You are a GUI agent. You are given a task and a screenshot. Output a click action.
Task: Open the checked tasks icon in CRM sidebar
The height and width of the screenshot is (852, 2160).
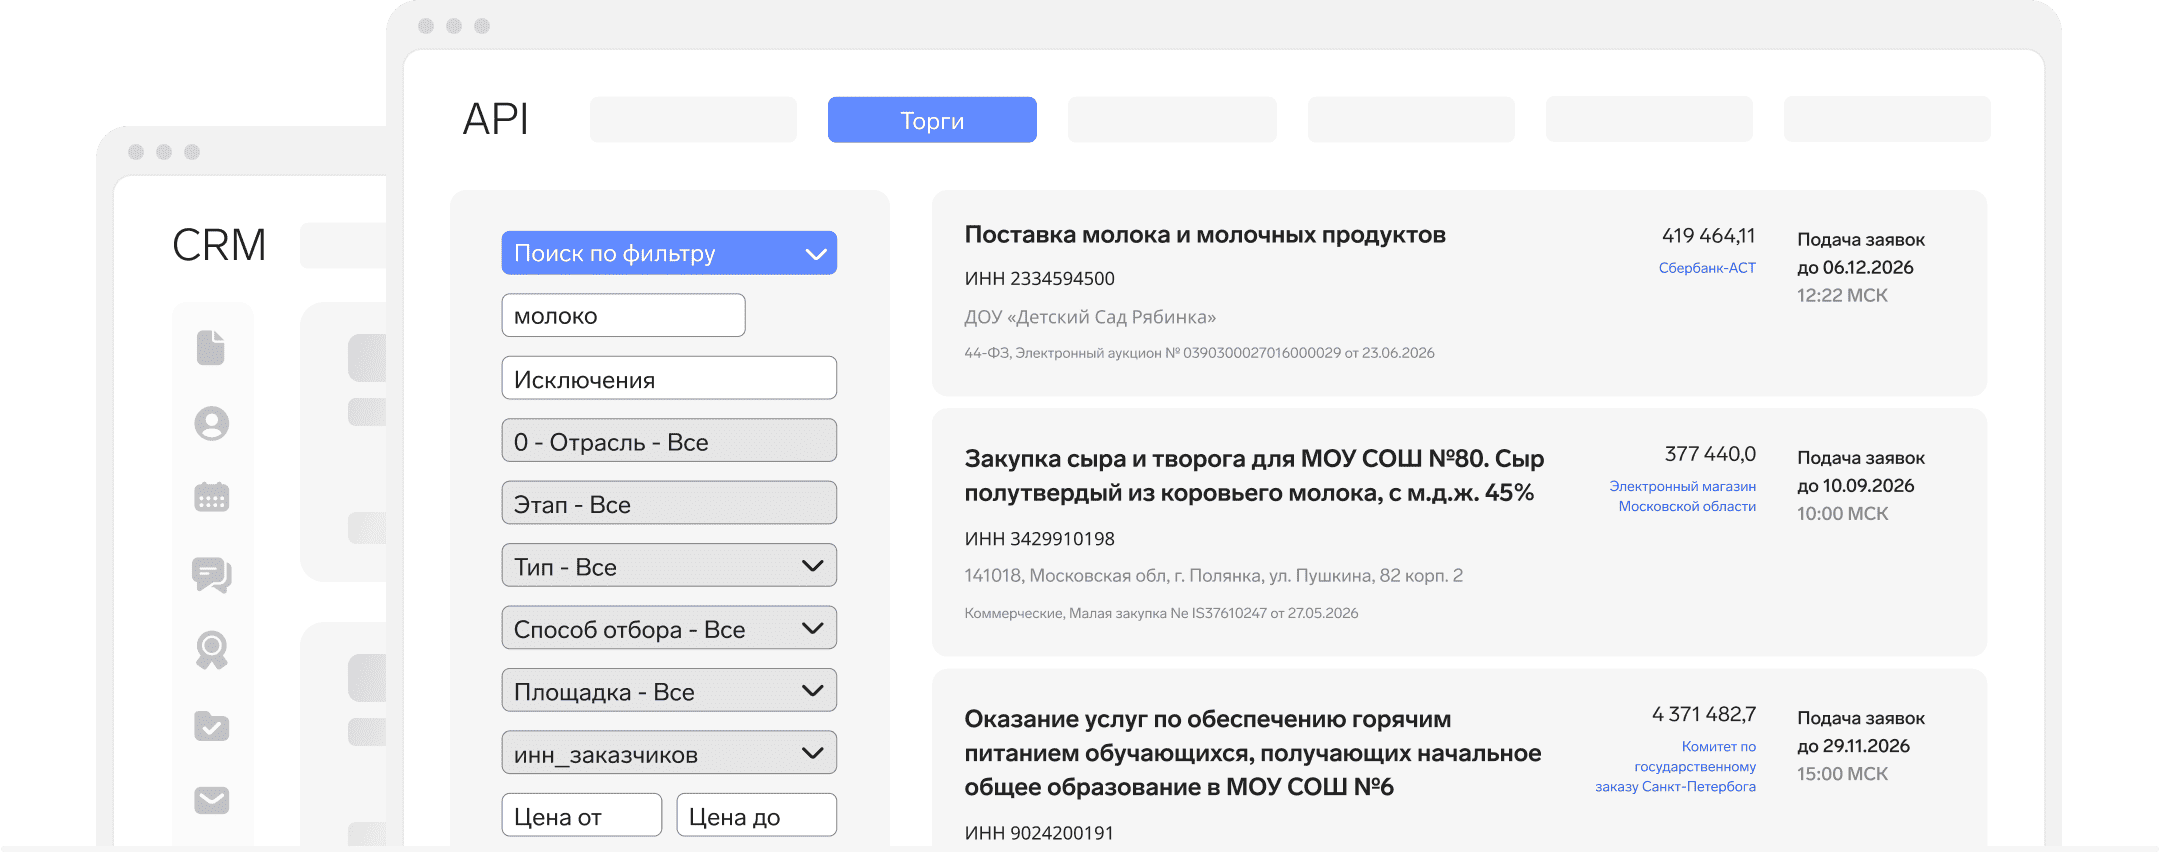click(x=211, y=726)
